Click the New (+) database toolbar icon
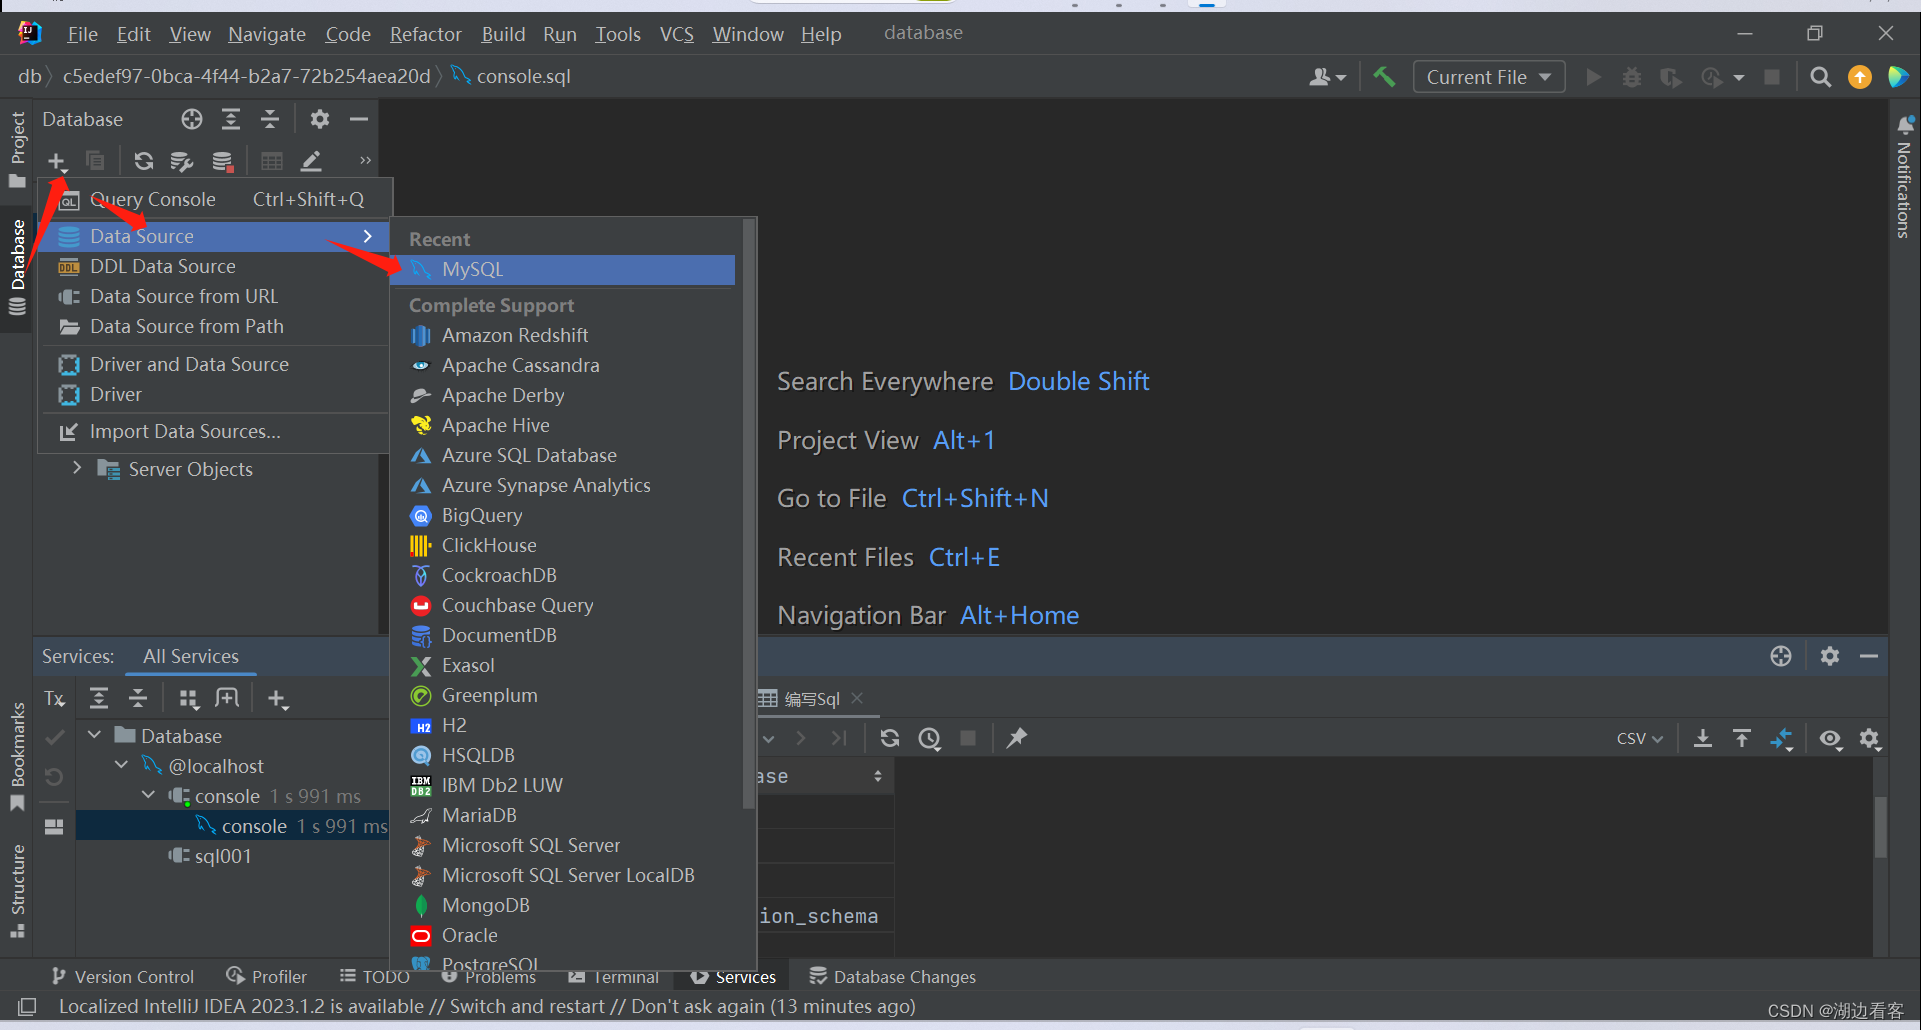Image resolution: width=1921 pixels, height=1030 pixels. pos(57,161)
